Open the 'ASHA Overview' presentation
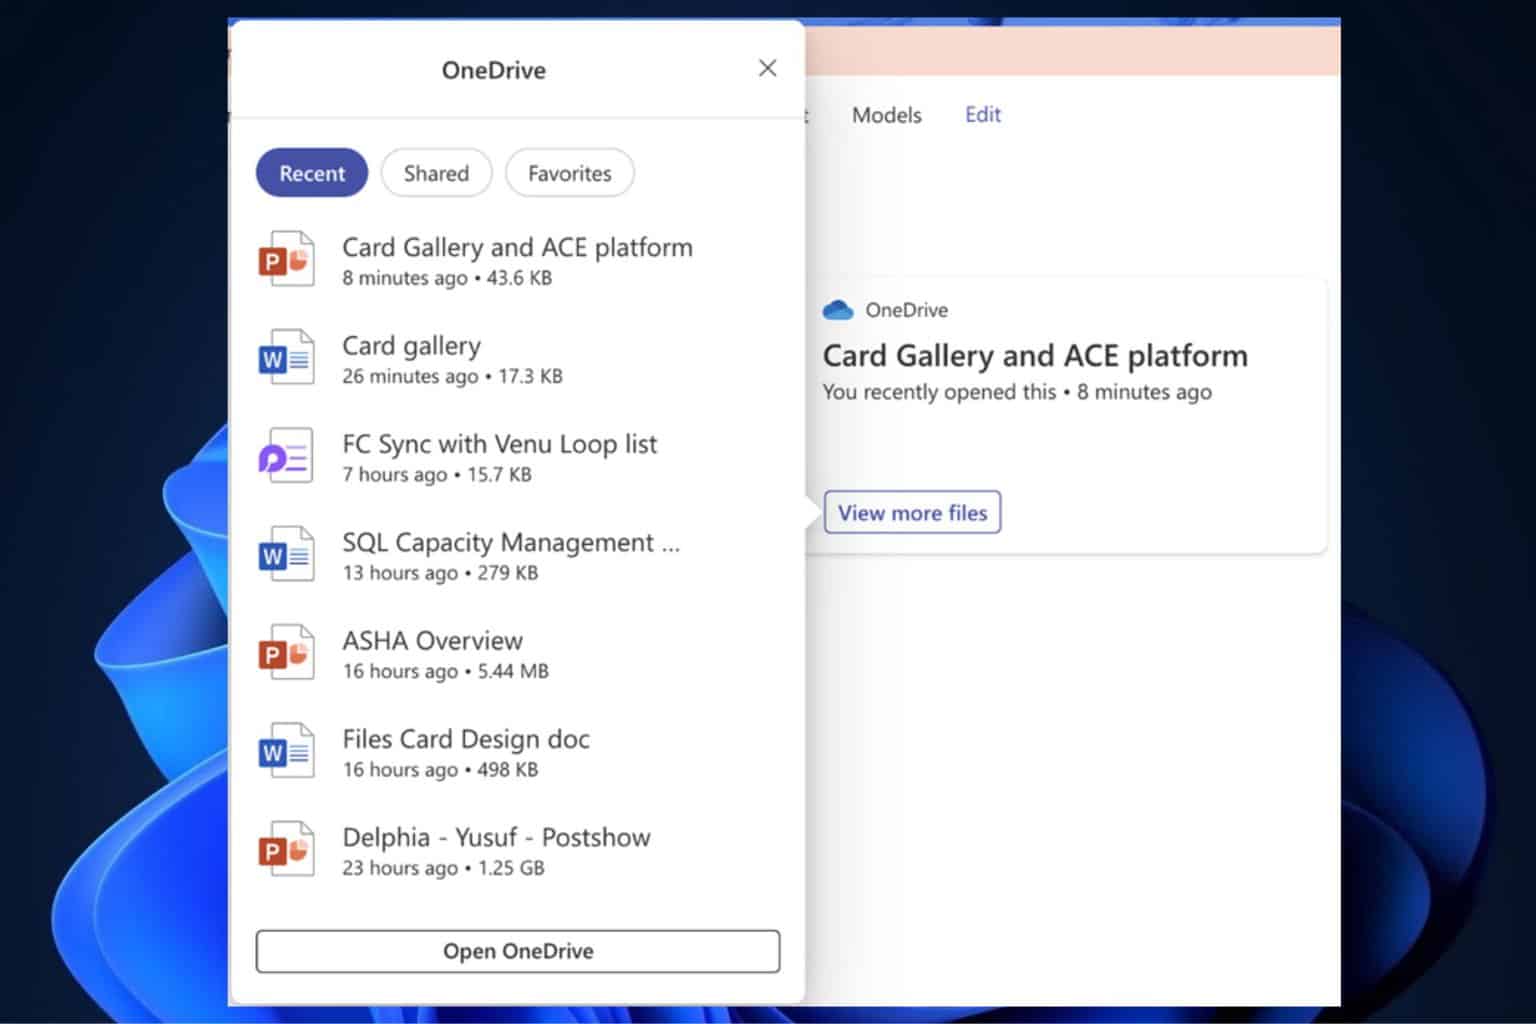Viewport: 1536px width, 1024px height. [x=432, y=640]
